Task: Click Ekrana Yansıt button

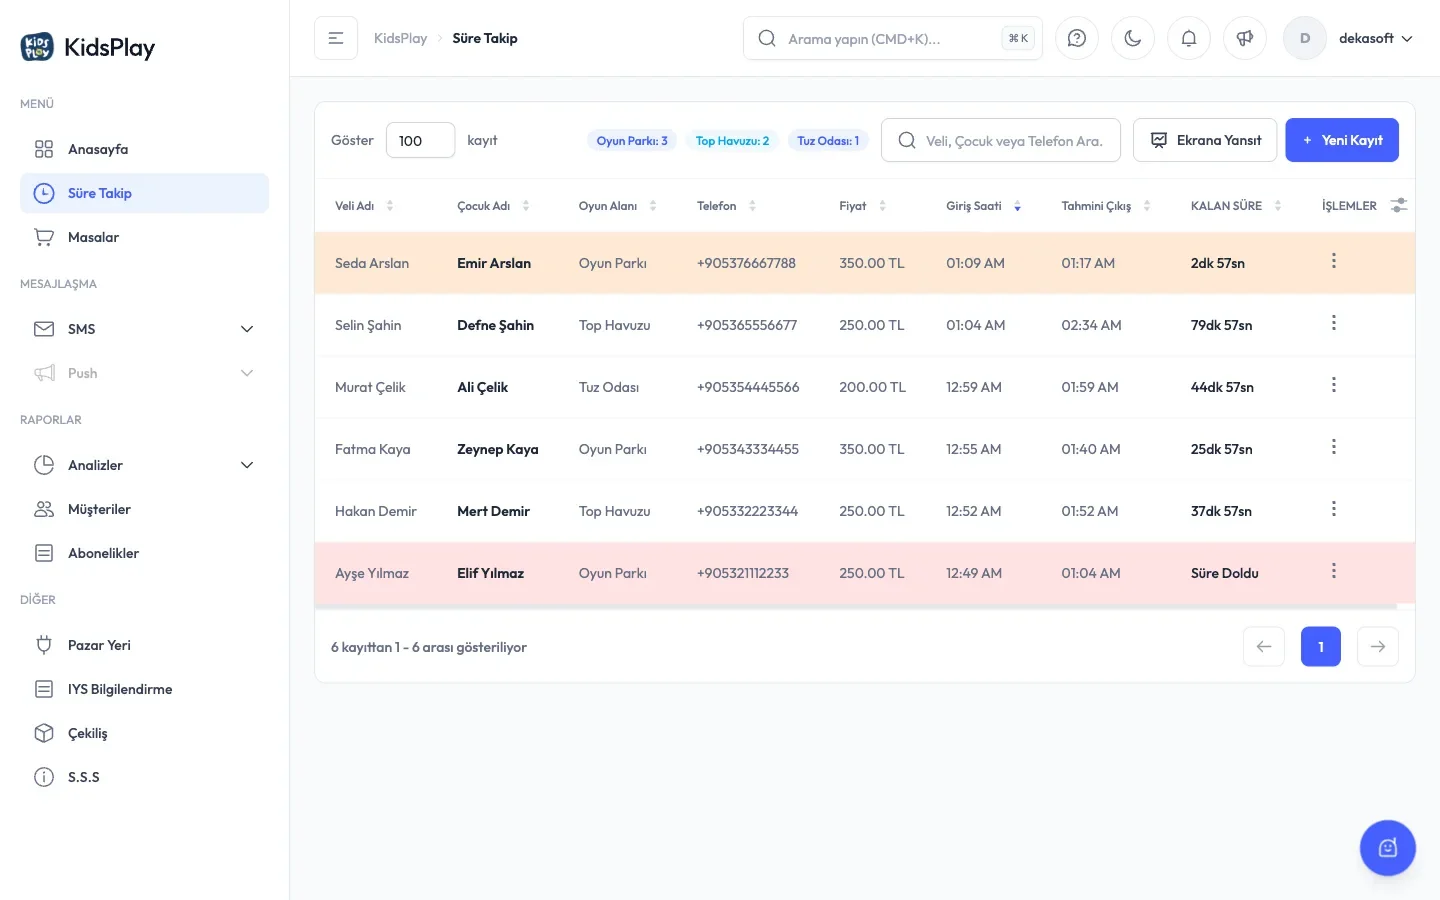Action: coord(1204,140)
